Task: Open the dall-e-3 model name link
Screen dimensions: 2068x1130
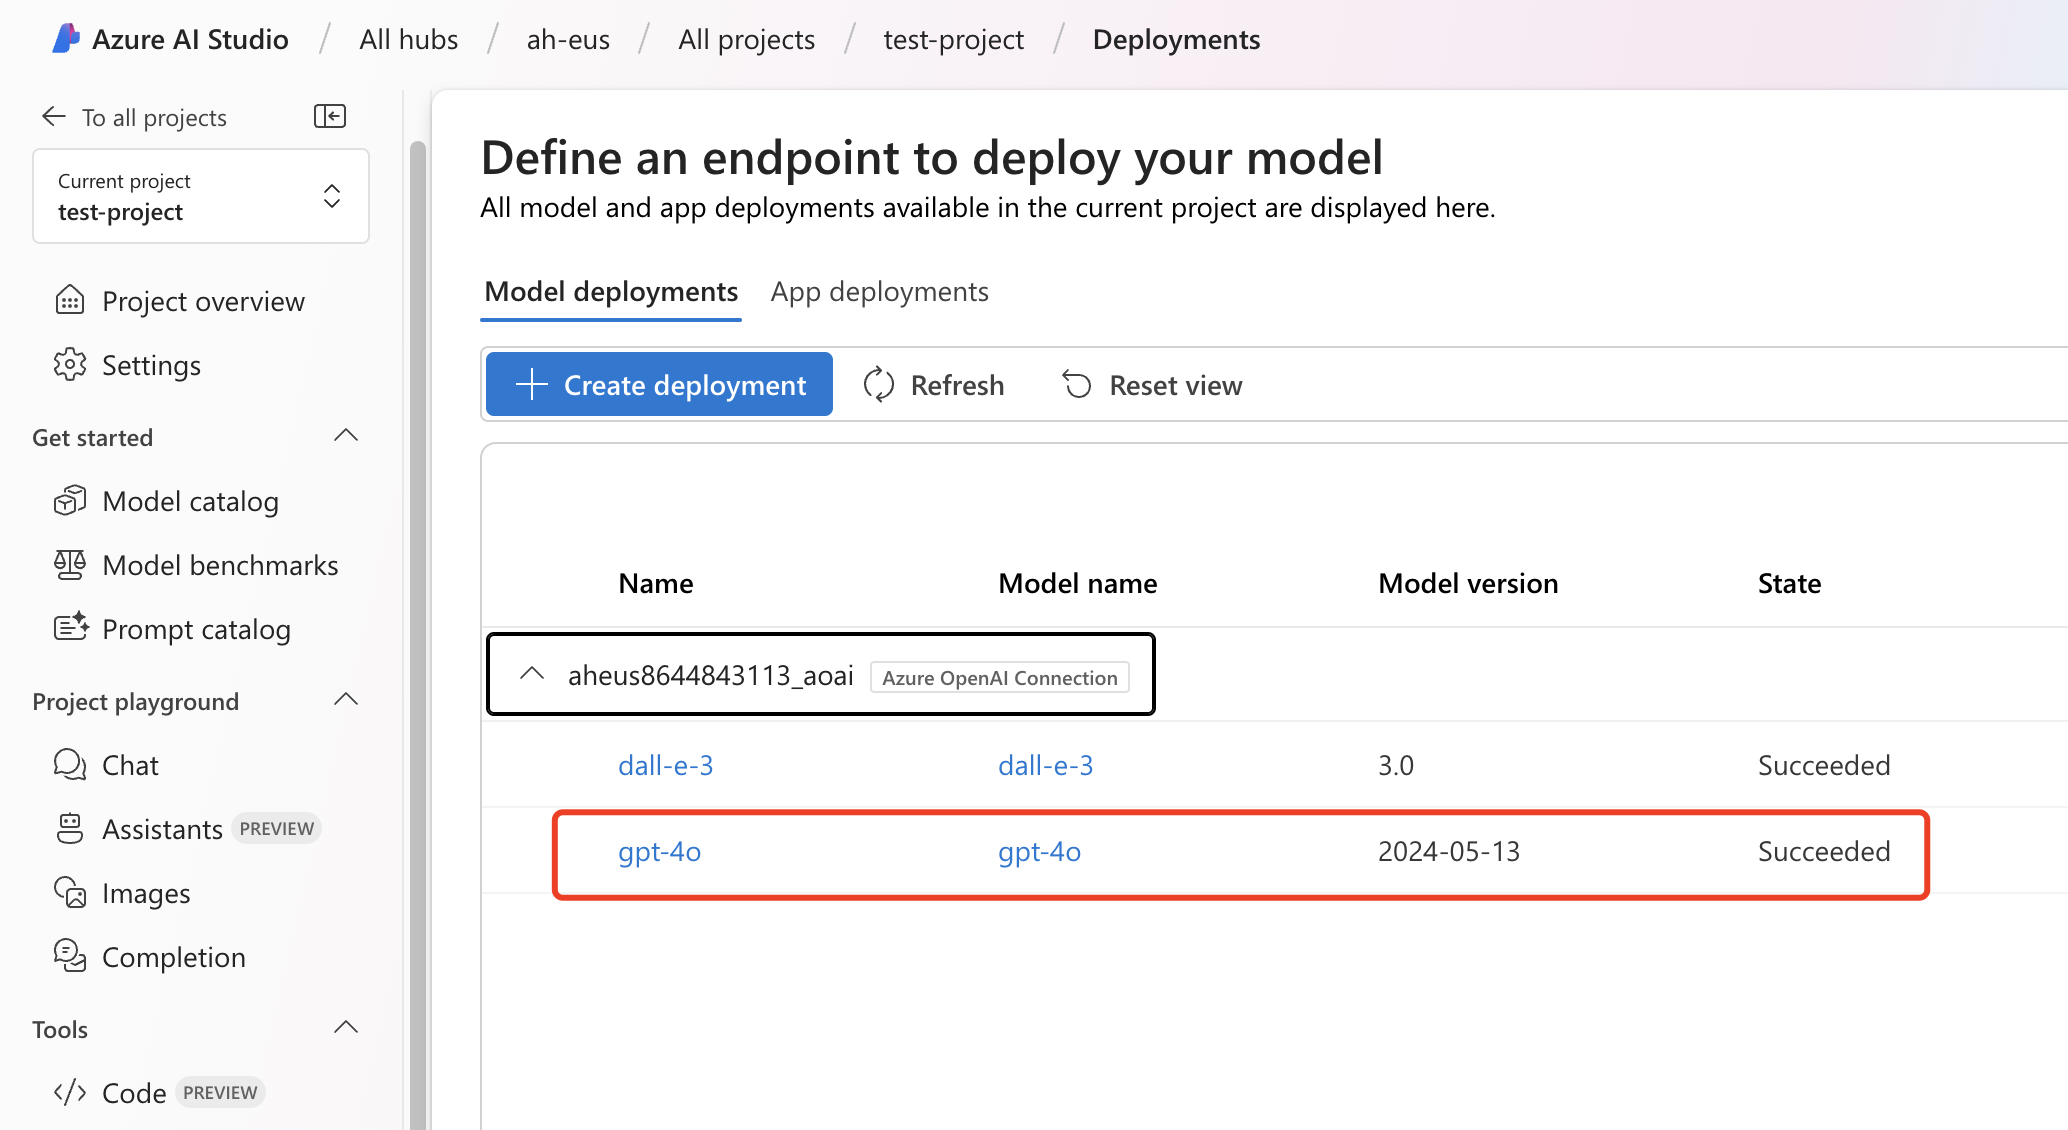Action: [x=1045, y=765]
